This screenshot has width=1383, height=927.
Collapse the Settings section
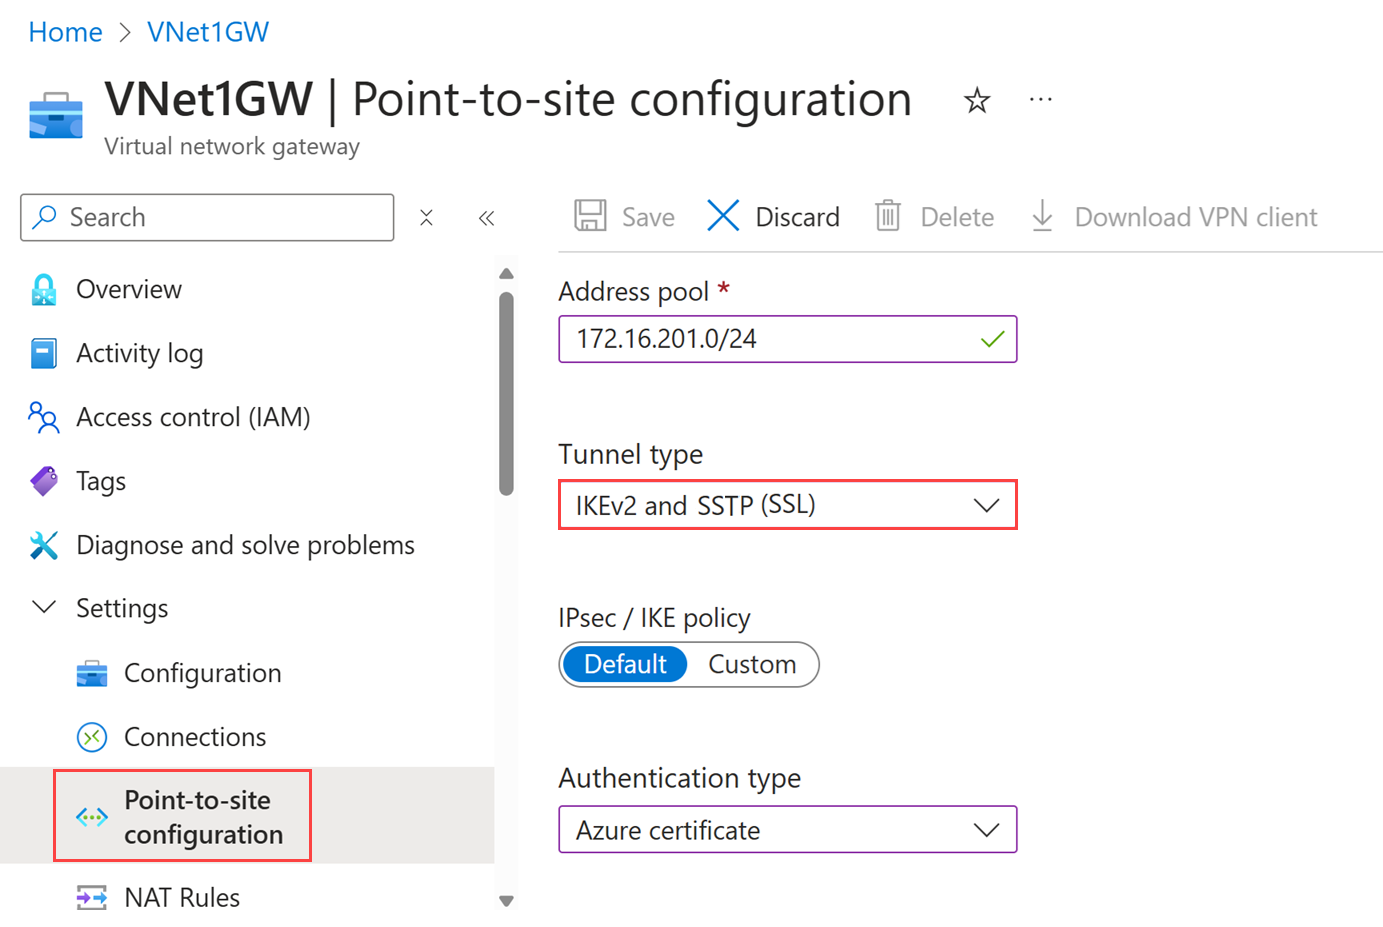coord(44,608)
